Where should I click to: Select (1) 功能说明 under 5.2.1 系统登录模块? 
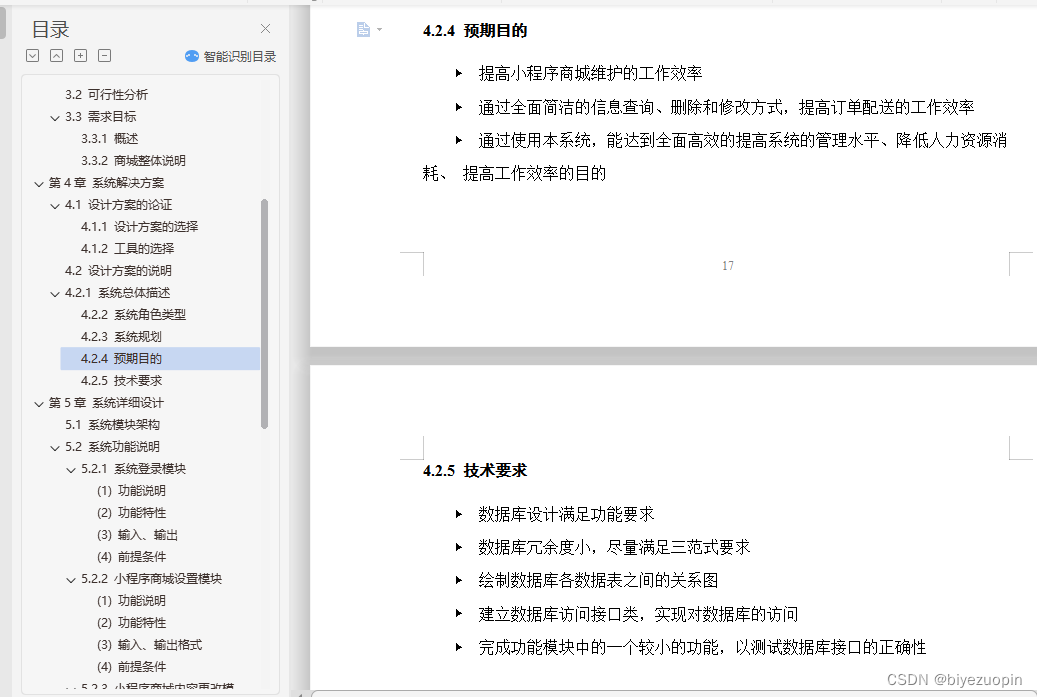(131, 491)
